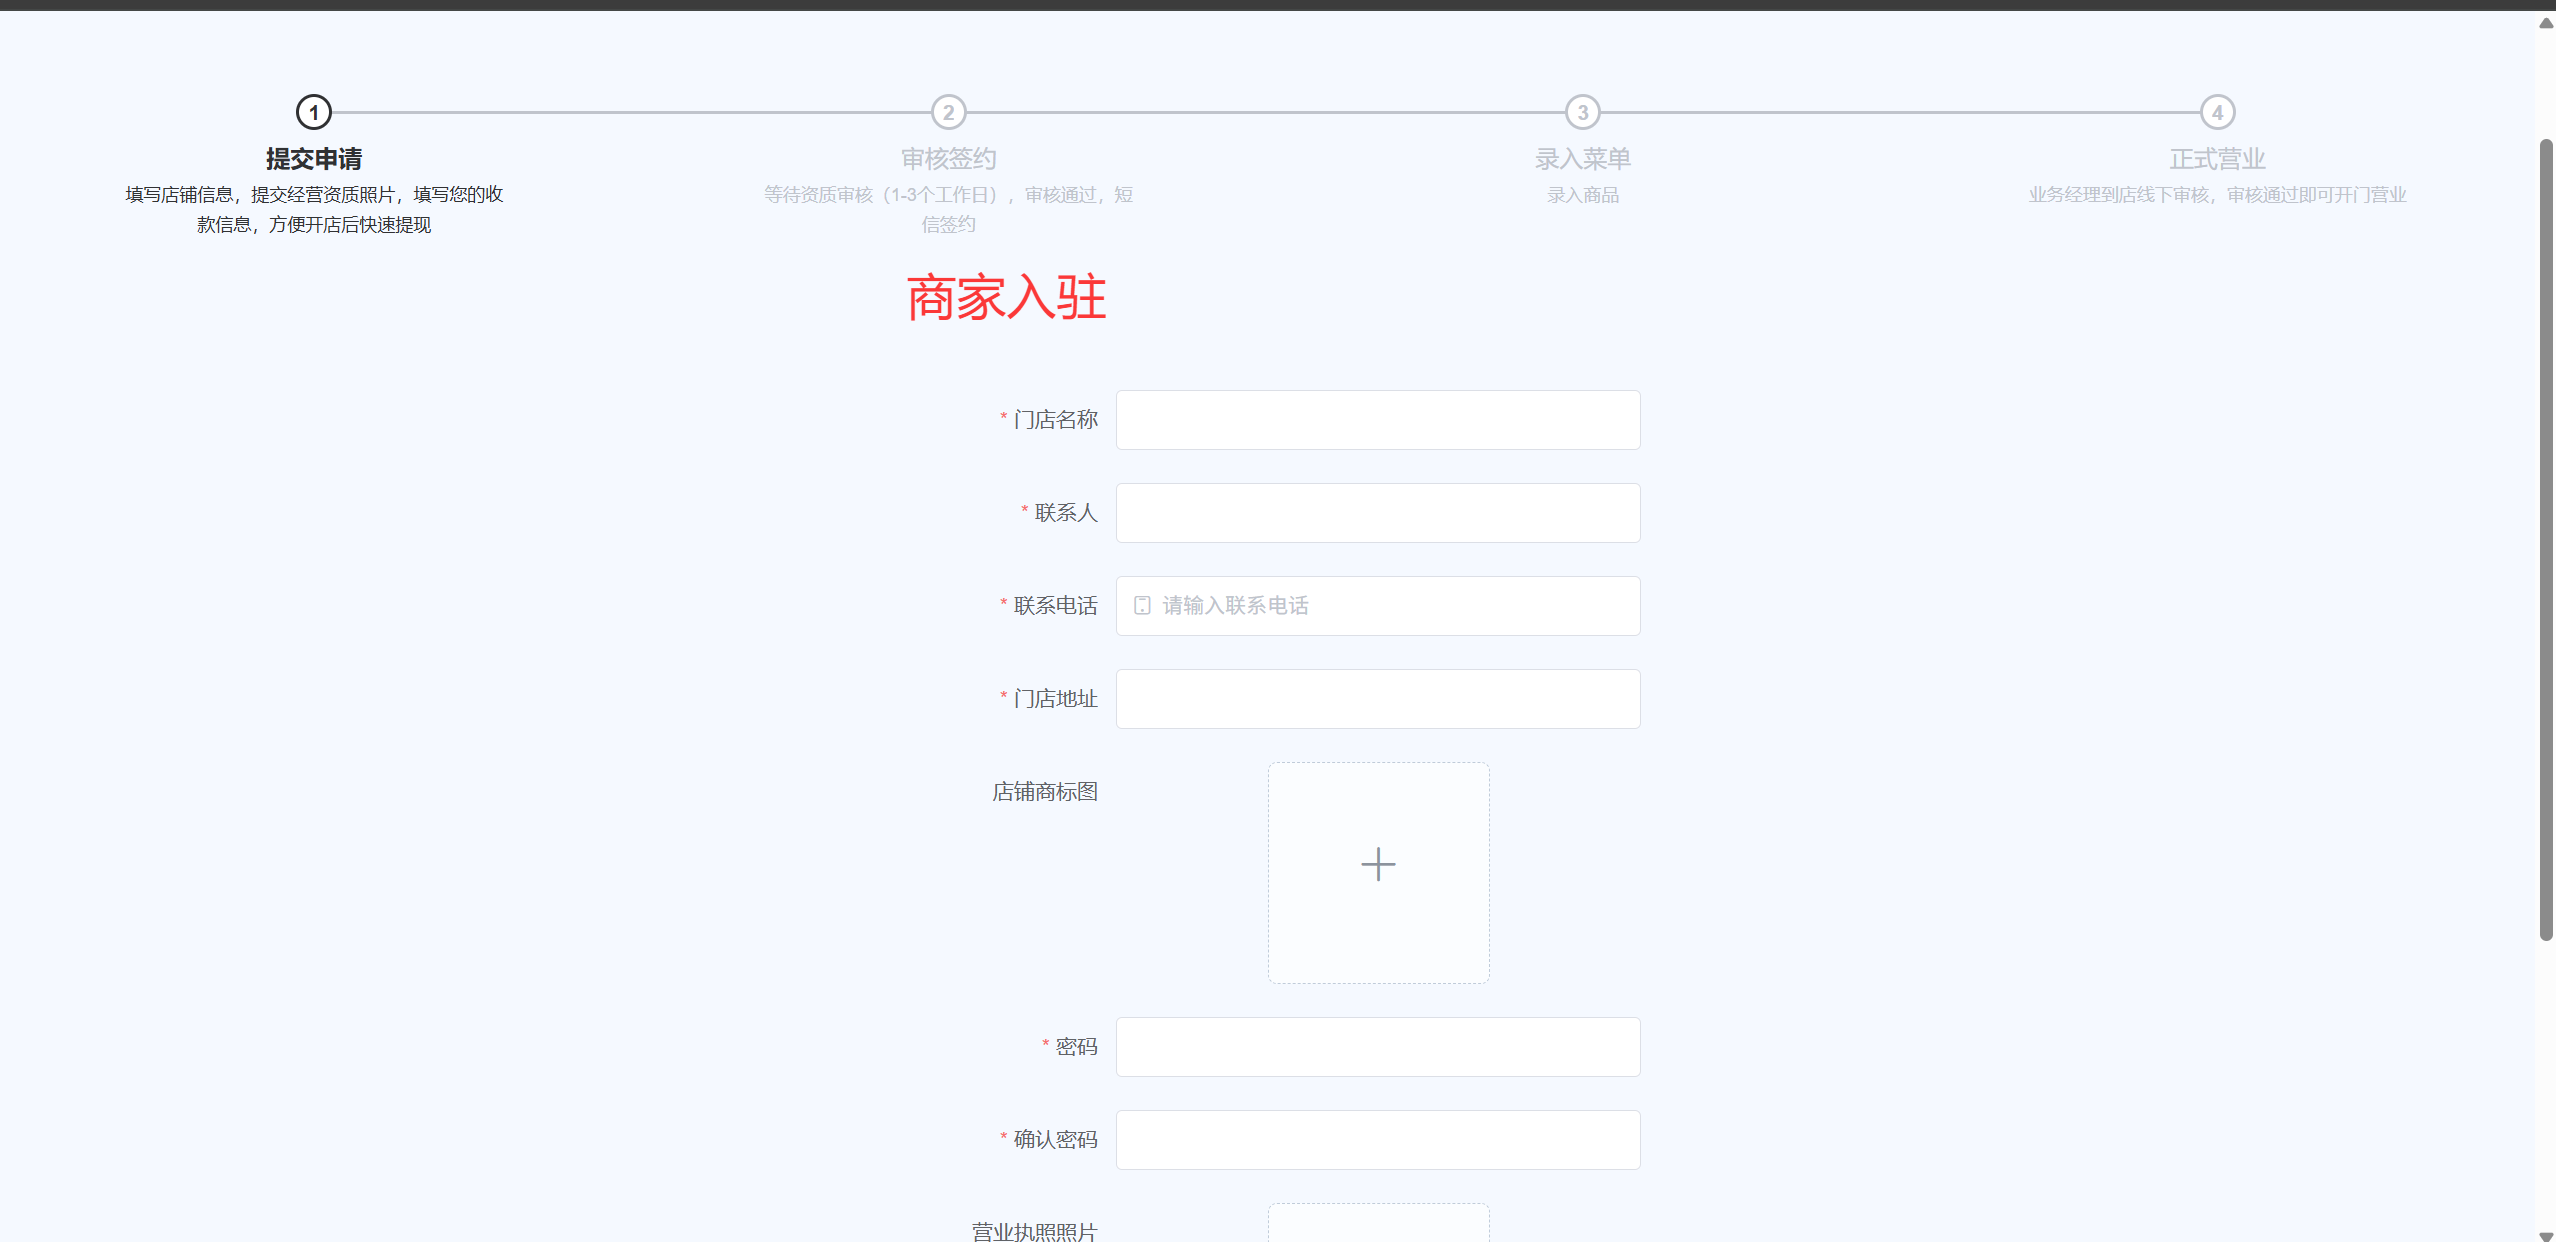This screenshot has width=2556, height=1242.
Task: Click step 4 circle icon
Action: point(2217,112)
